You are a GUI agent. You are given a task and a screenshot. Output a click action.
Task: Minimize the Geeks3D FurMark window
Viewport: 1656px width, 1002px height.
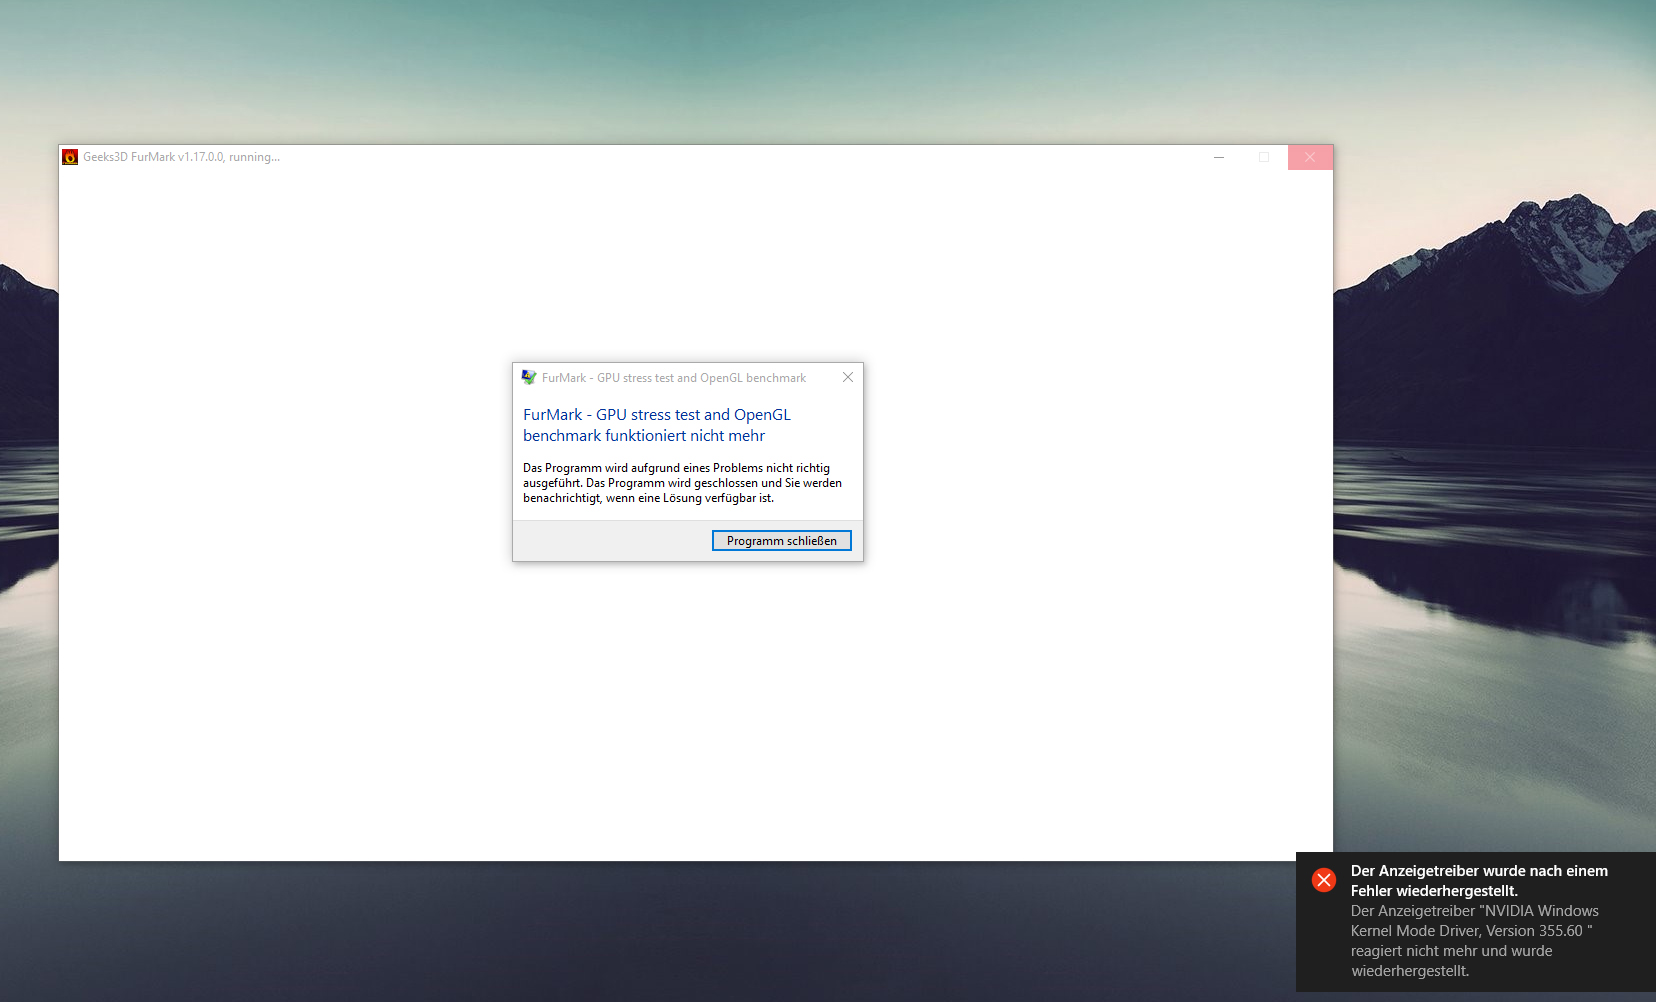coord(1219,157)
